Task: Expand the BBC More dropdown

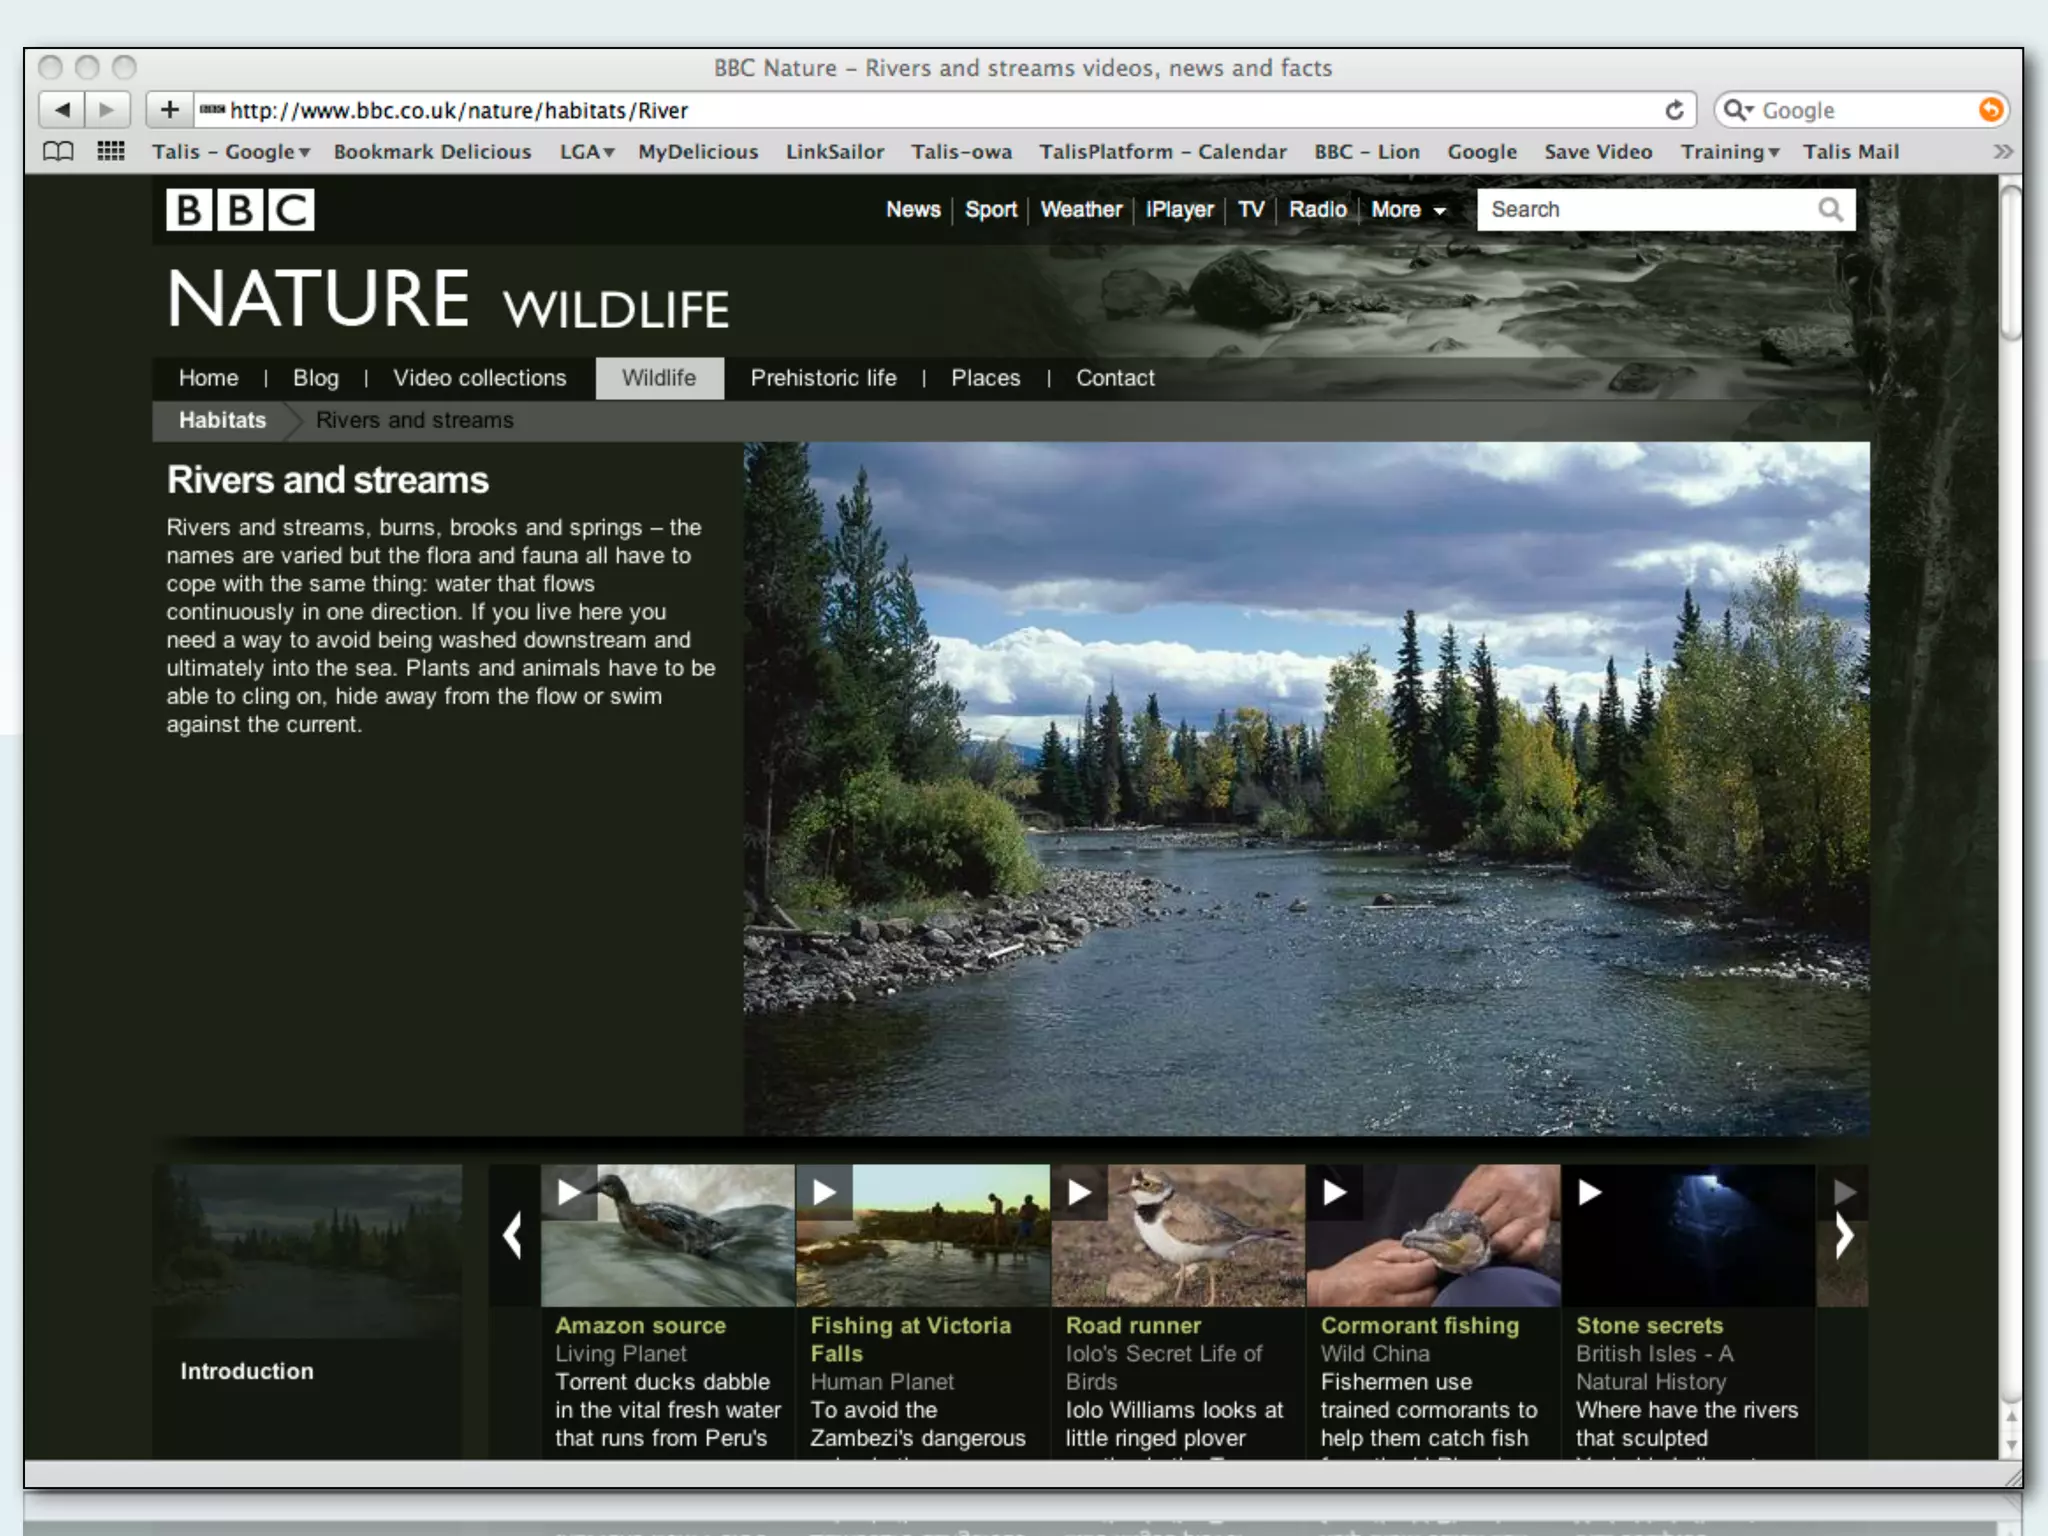Action: 1408,210
